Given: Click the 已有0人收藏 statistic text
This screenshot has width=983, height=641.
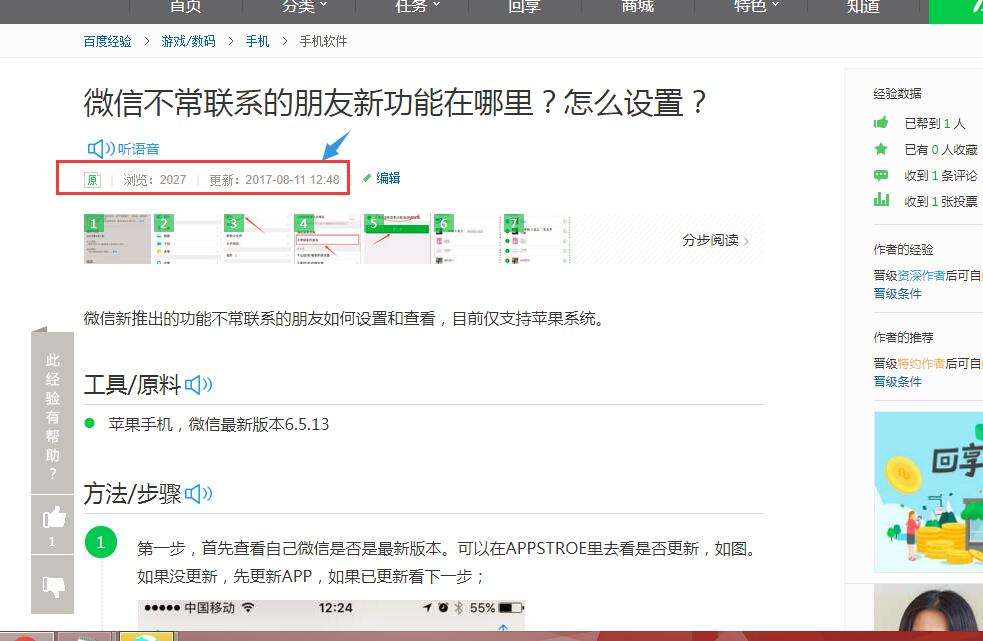Looking at the screenshot, I should (x=941, y=149).
